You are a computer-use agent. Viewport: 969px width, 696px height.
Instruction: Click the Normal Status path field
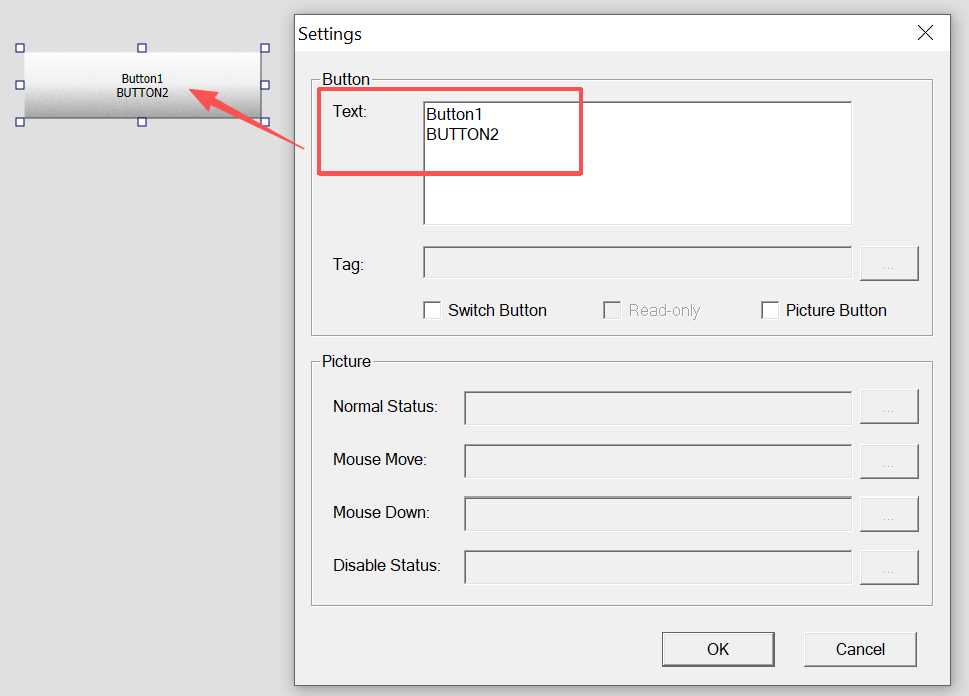pyautogui.click(x=657, y=407)
